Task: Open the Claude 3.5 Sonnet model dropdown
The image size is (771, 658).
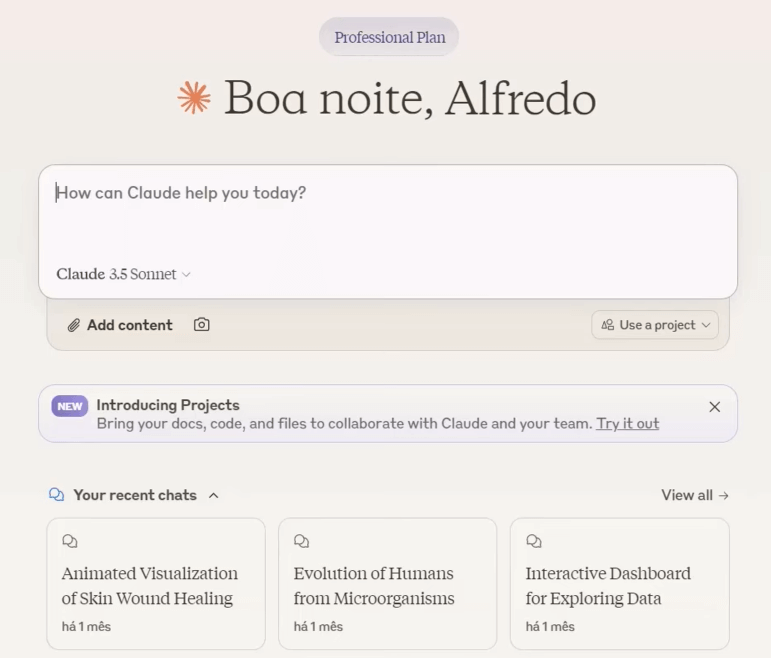Action: tap(123, 274)
